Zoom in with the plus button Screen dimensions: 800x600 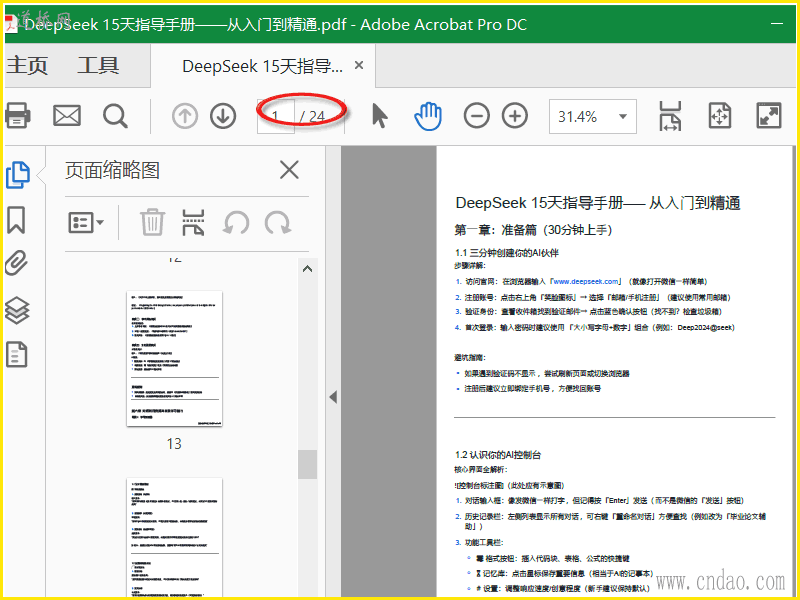click(x=515, y=116)
